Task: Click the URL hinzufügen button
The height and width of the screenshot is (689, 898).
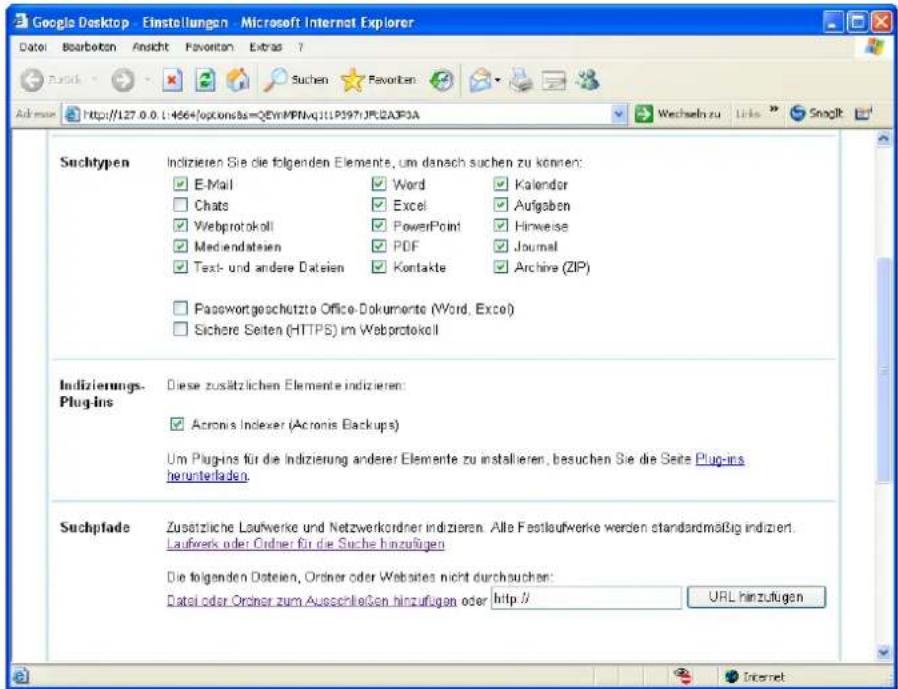Action: click(x=756, y=597)
